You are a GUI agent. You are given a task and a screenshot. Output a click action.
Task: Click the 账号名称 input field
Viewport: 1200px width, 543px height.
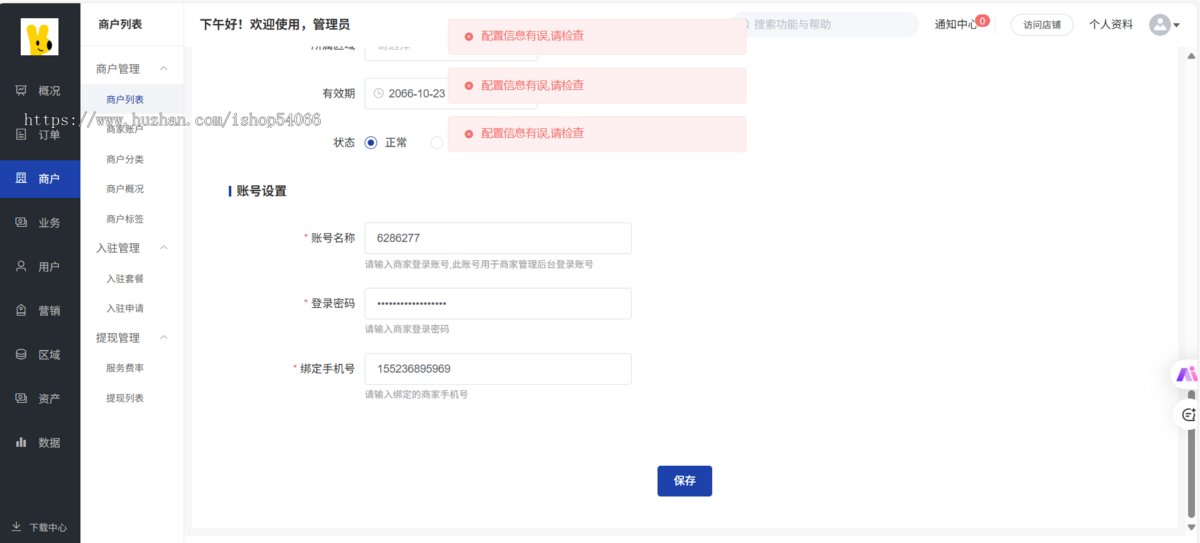pyautogui.click(x=498, y=238)
